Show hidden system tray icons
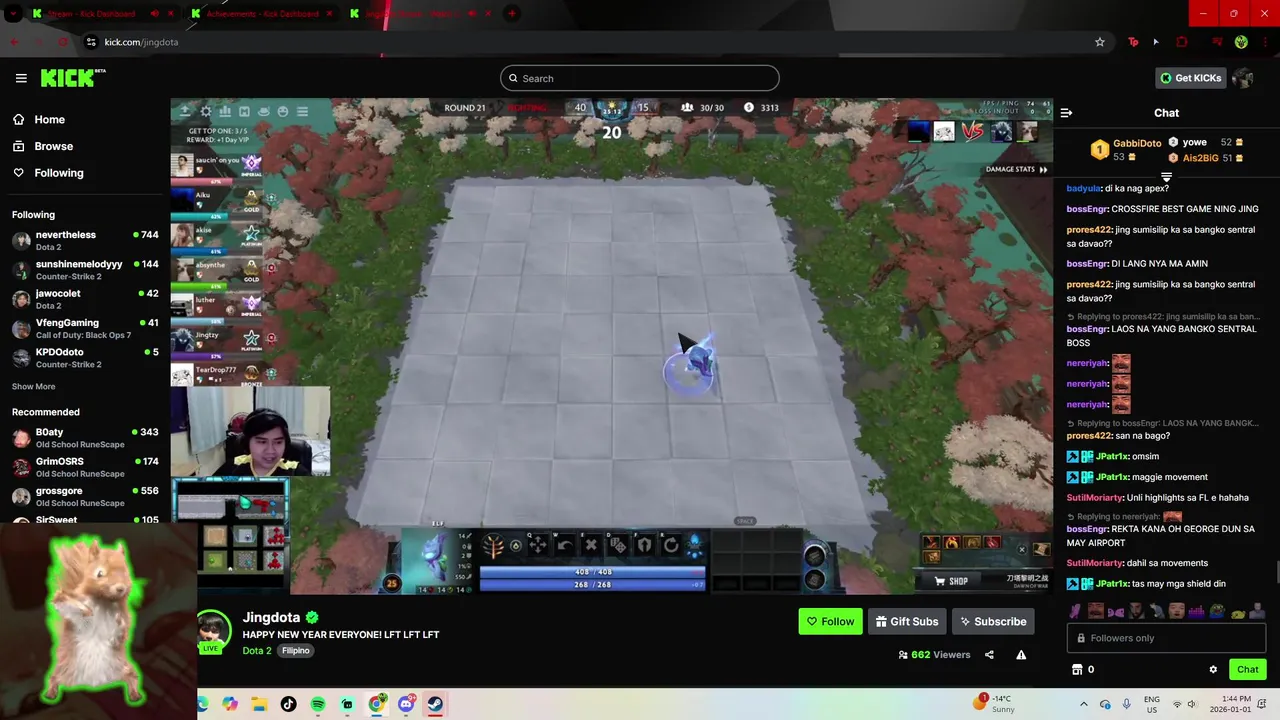Viewport: 1280px width, 720px height. (1083, 704)
